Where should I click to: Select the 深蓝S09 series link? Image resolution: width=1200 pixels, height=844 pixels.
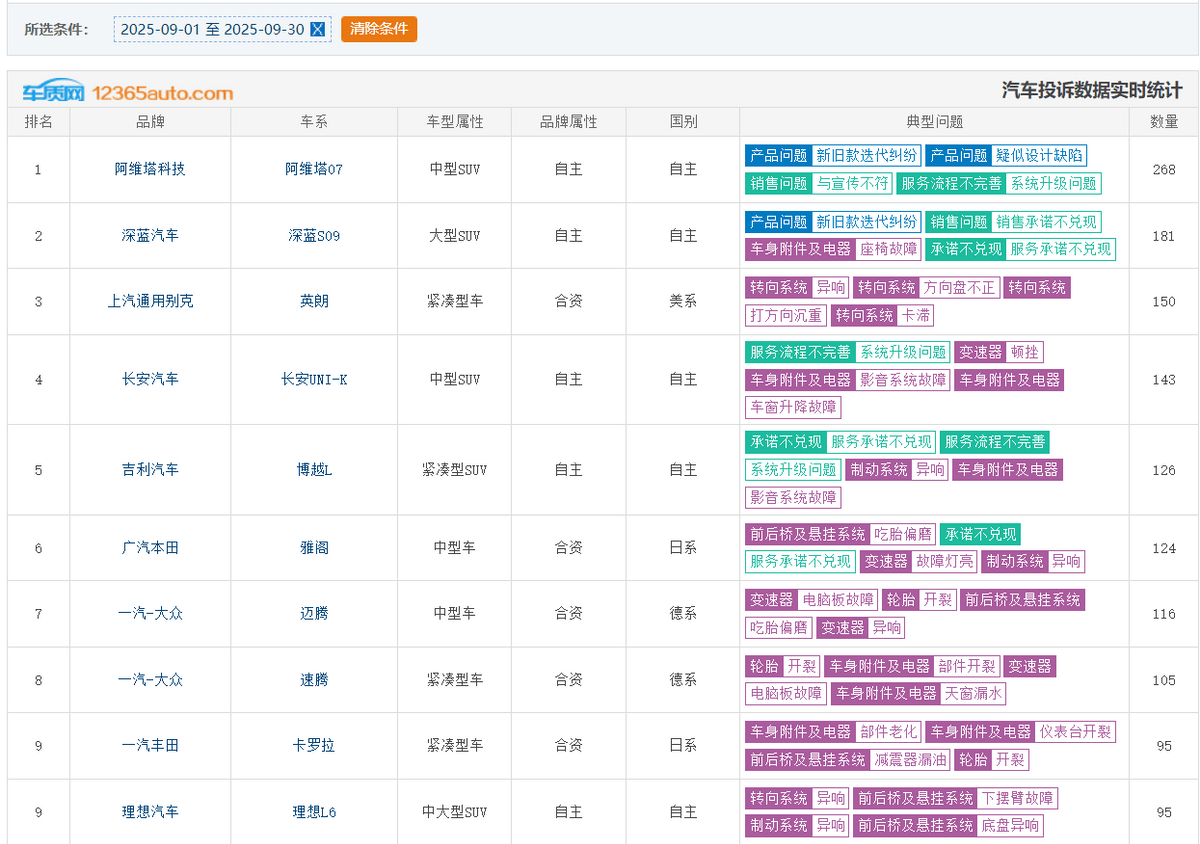[314, 236]
